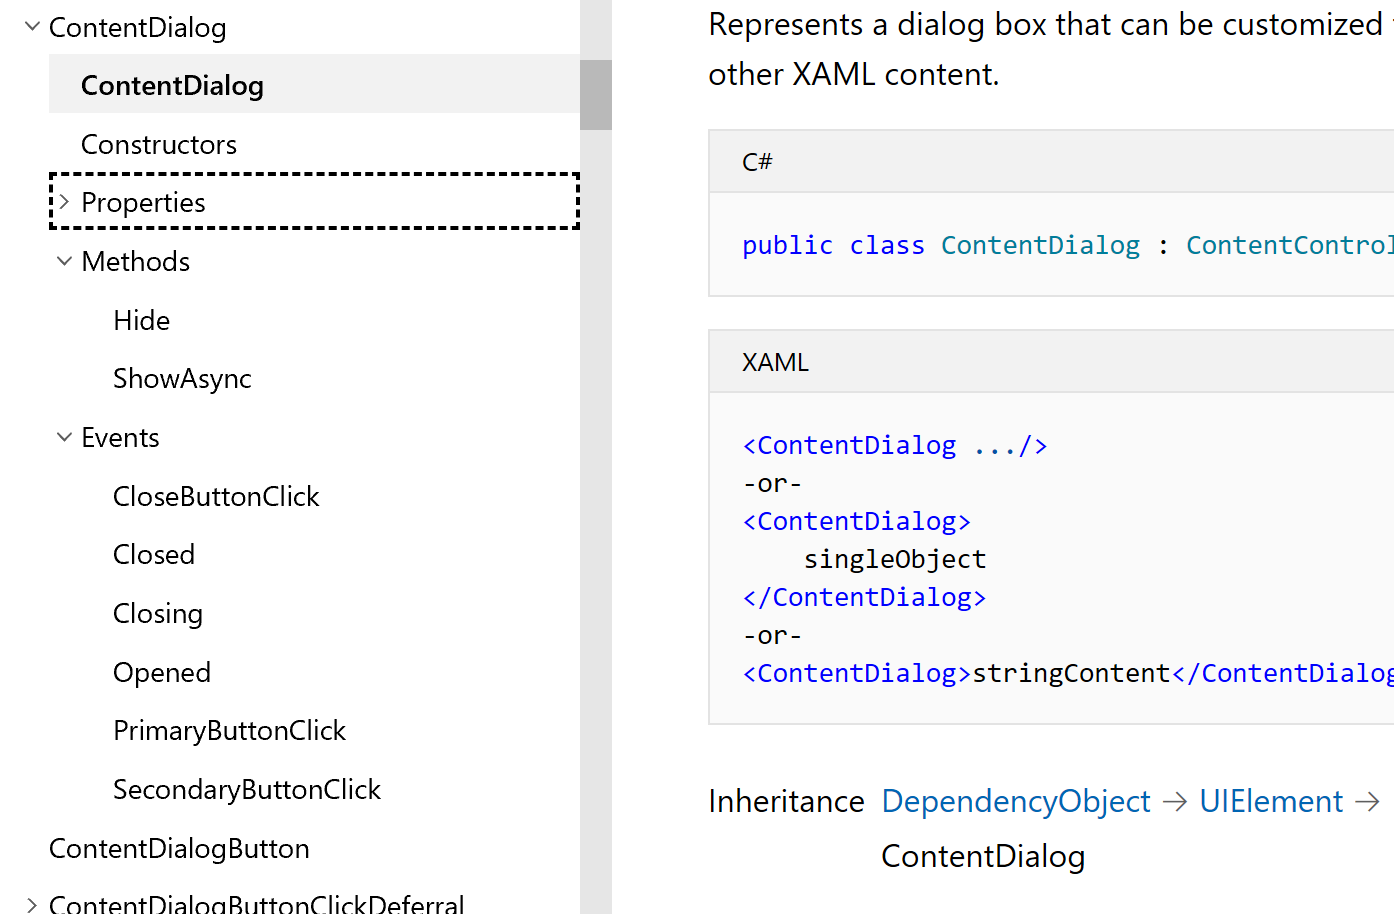Select the SecondaryButtonClick event

pyautogui.click(x=247, y=789)
